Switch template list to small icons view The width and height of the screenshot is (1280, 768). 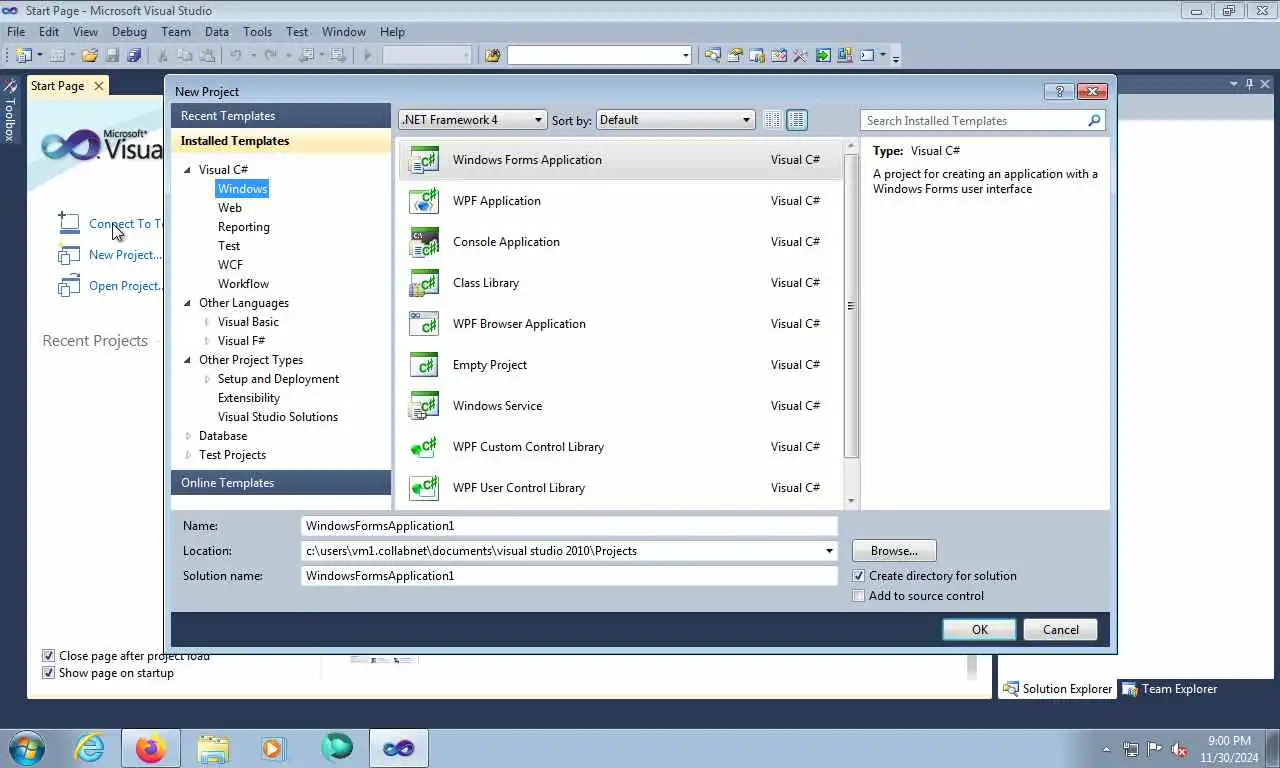click(772, 120)
